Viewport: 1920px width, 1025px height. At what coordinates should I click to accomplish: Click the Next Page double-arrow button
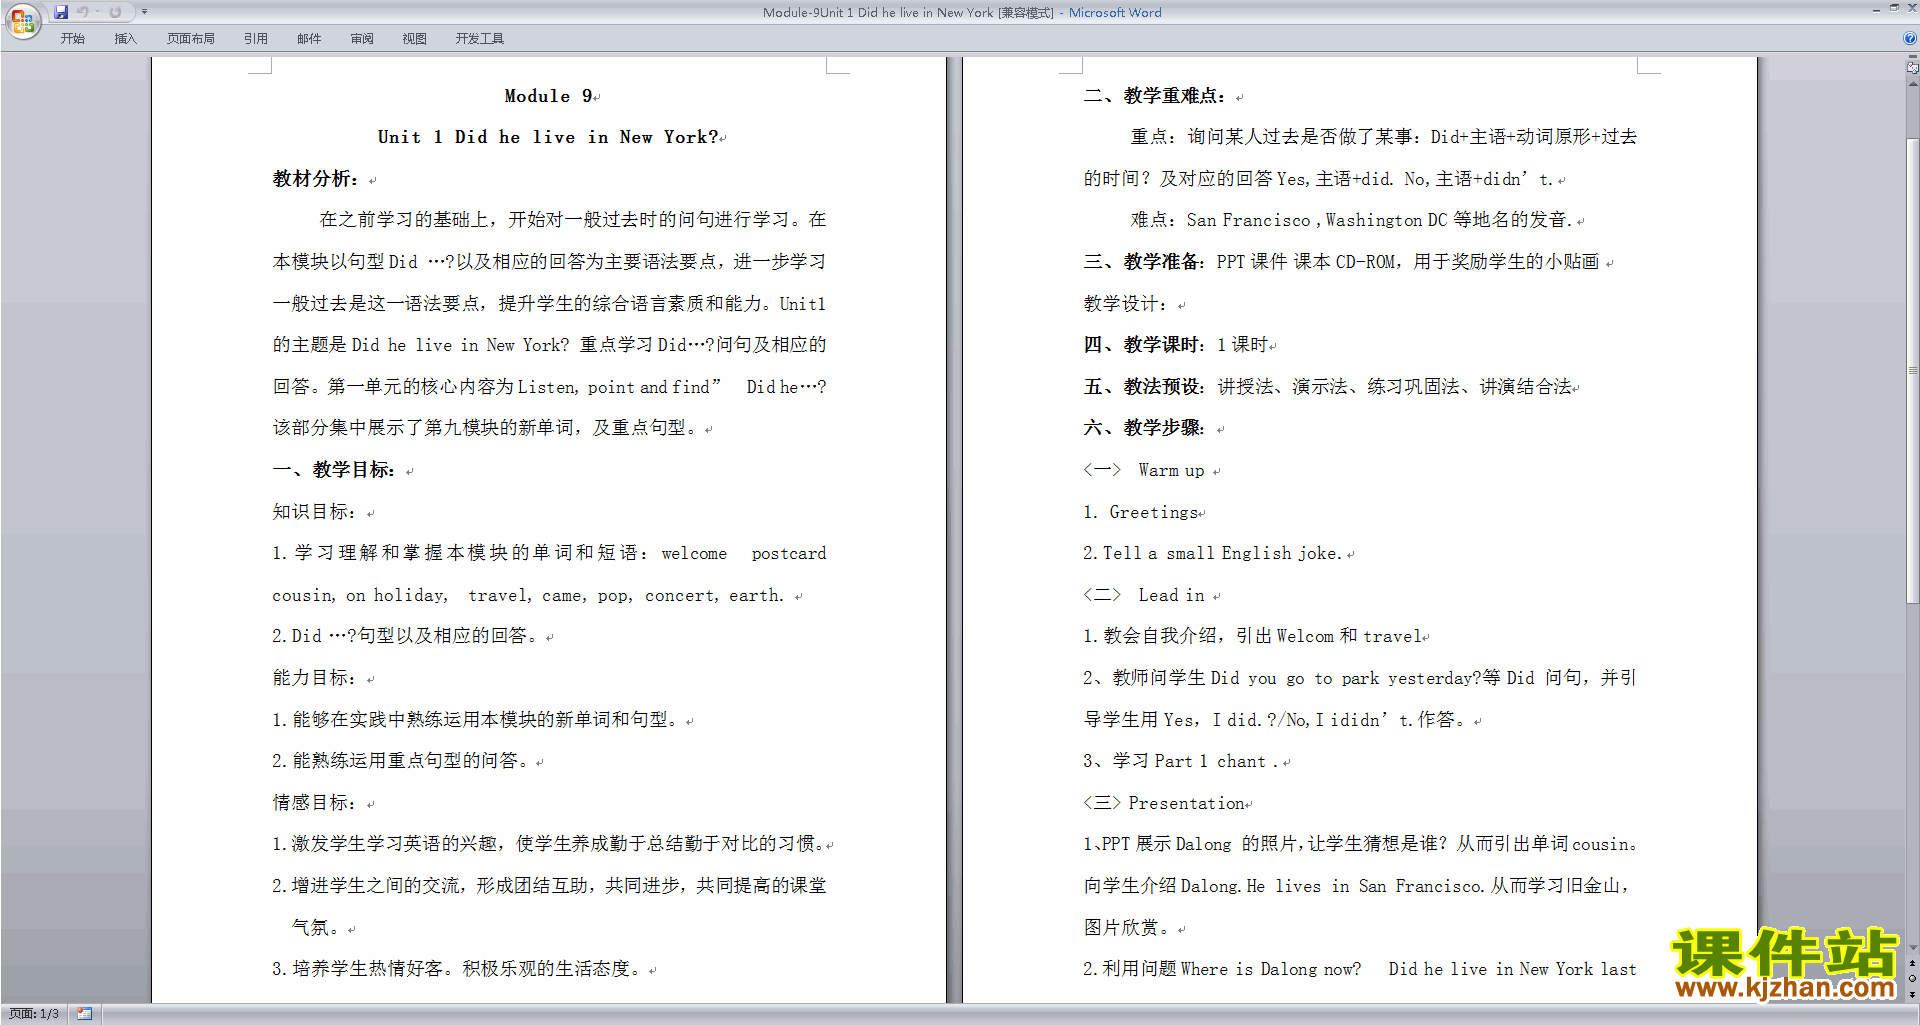(1912, 994)
